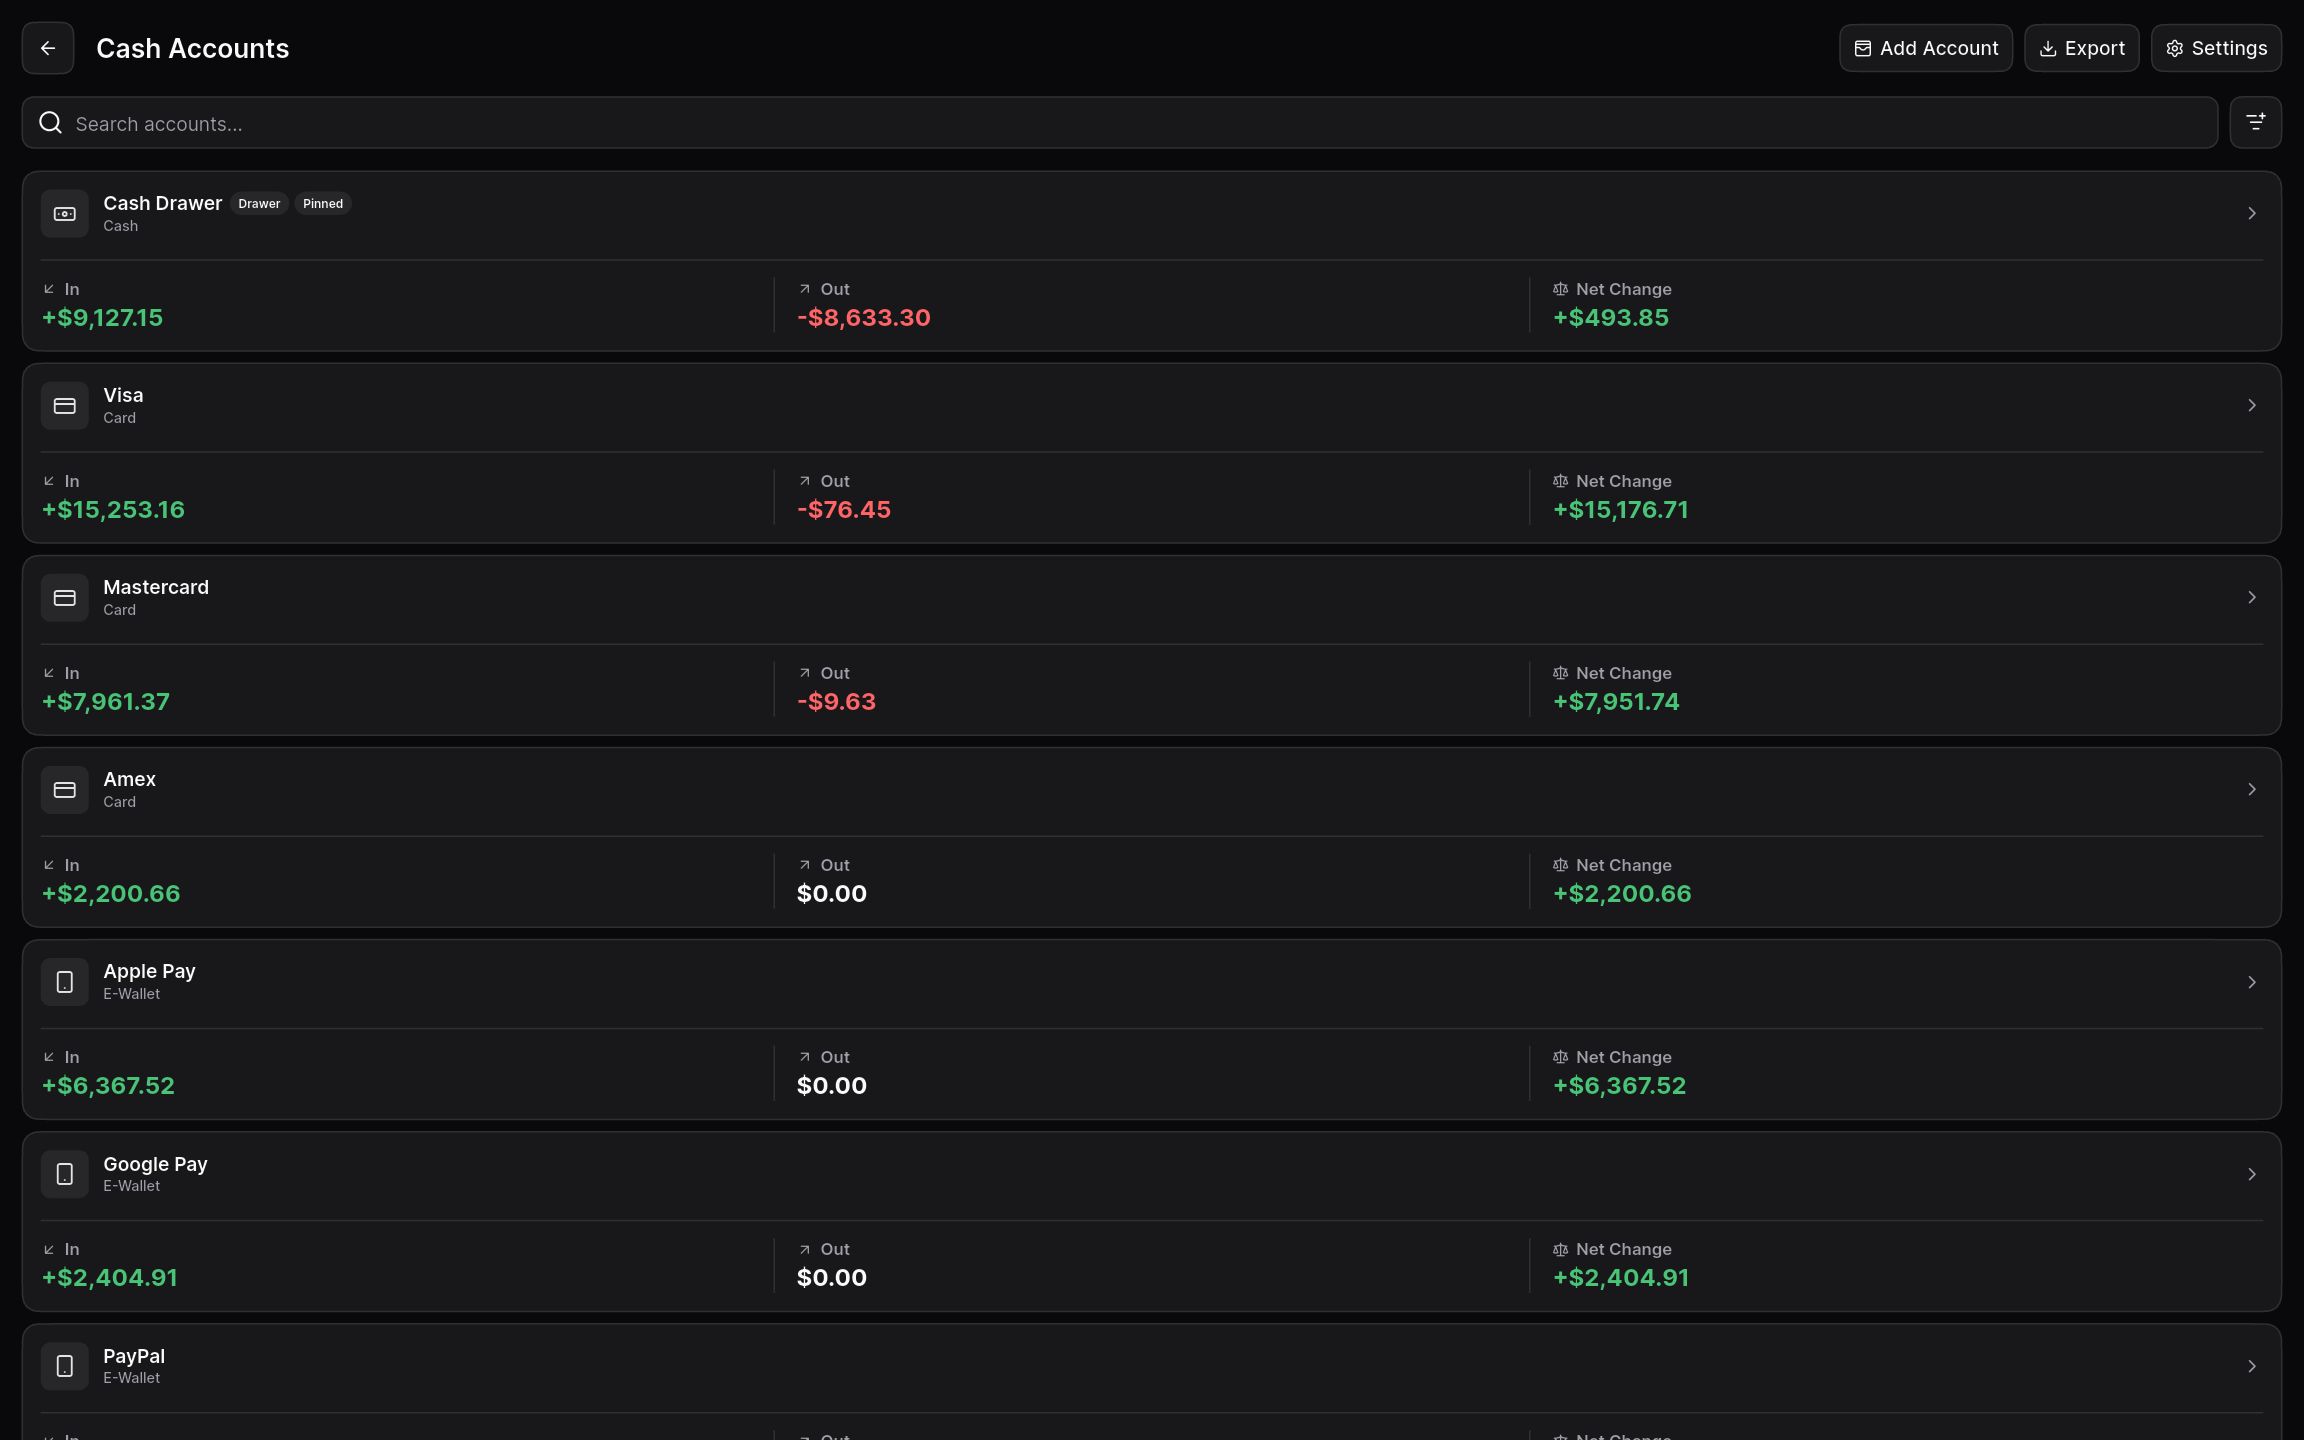Click the Visa card icon
The width and height of the screenshot is (2304, 1440).
[x=65, y=406]
